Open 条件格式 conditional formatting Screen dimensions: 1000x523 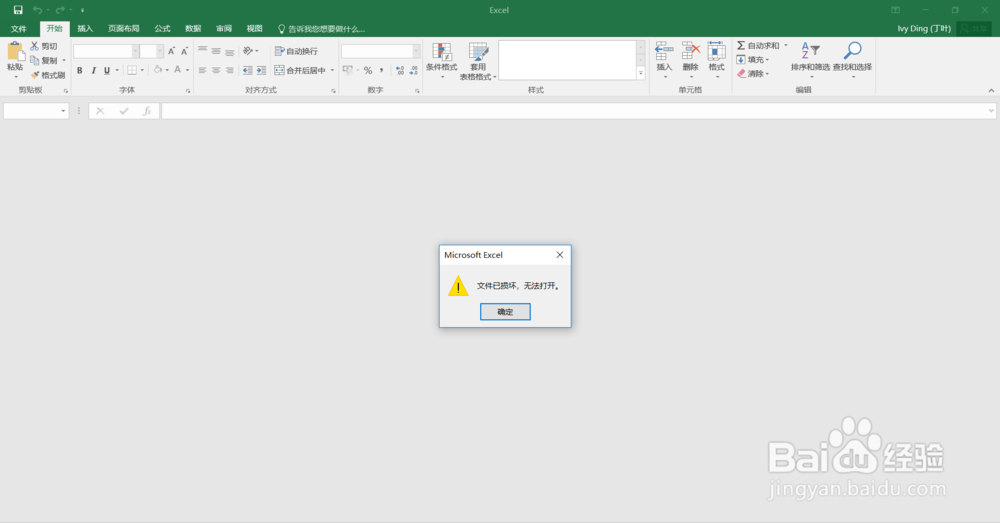pos(441,61)
